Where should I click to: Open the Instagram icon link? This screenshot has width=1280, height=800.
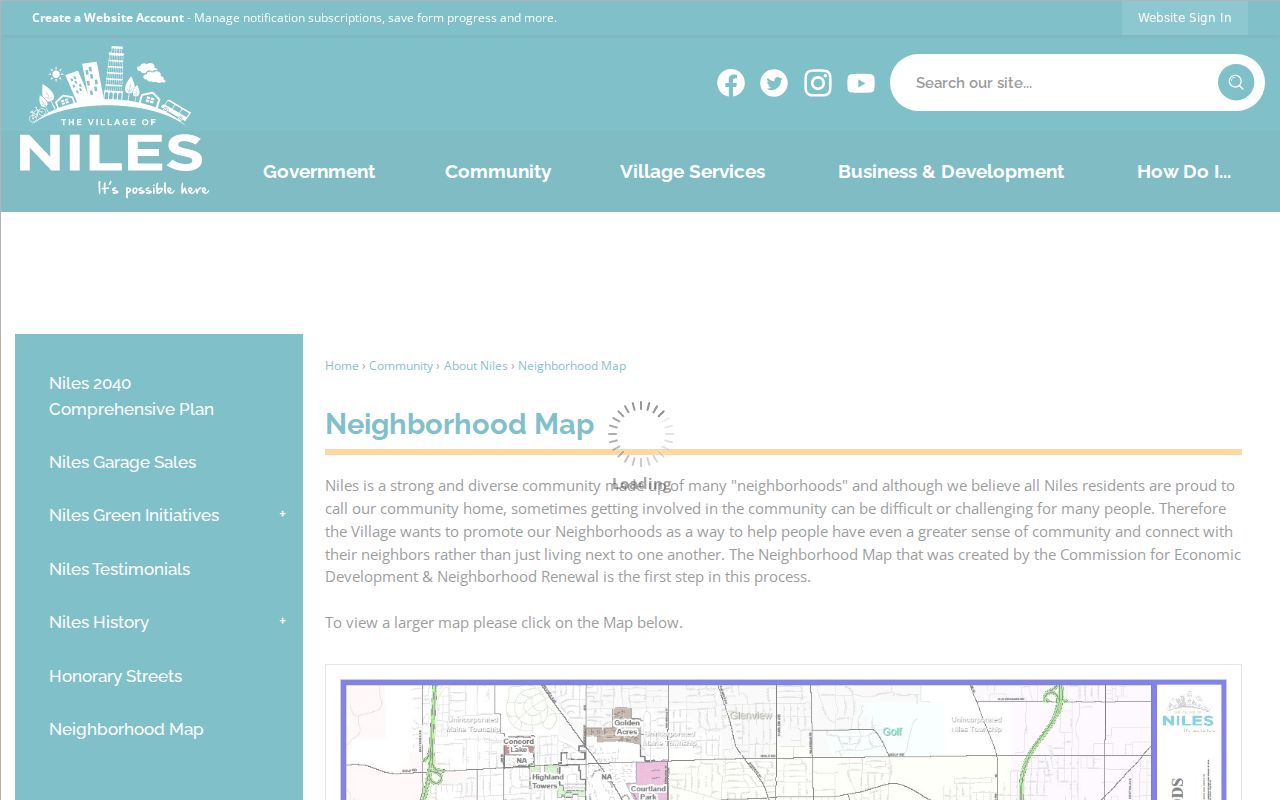pyautogui.click(x=818, y=83)
